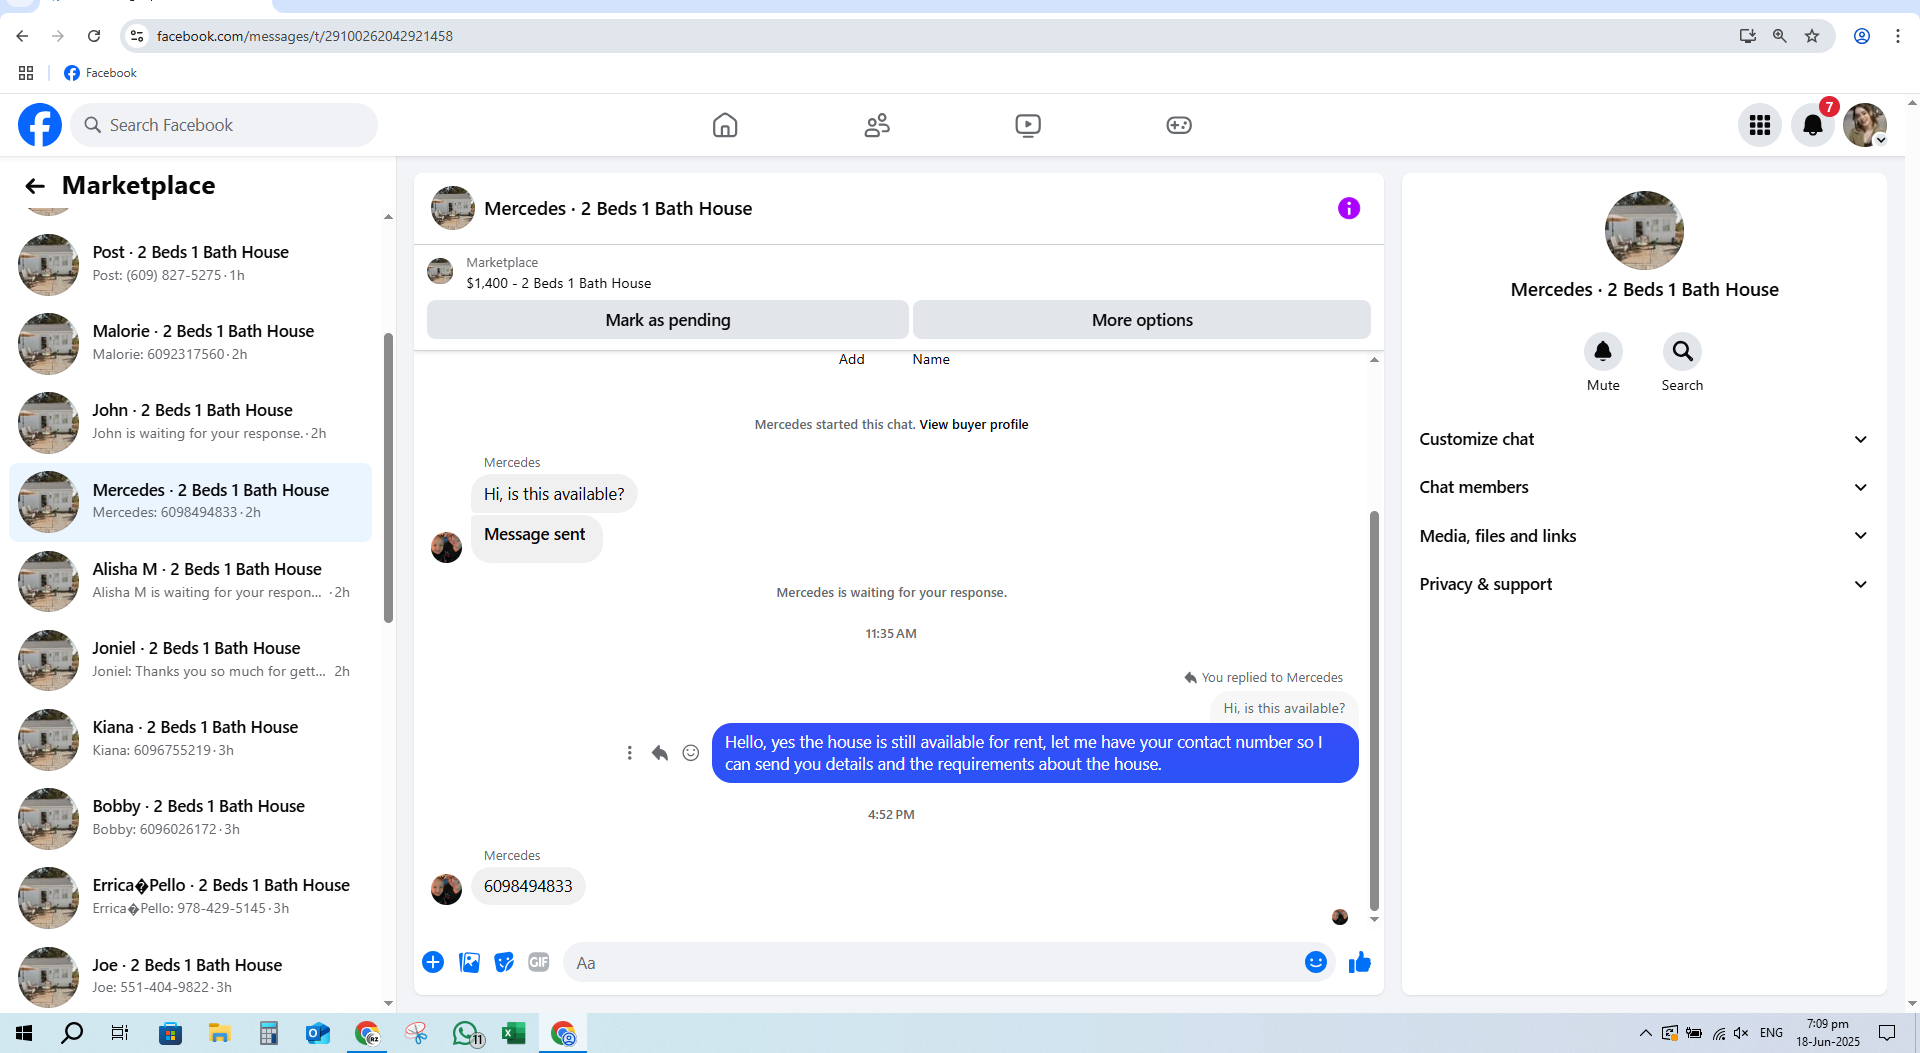
Task: Open emoji picker in message box
Action: 1316,962
